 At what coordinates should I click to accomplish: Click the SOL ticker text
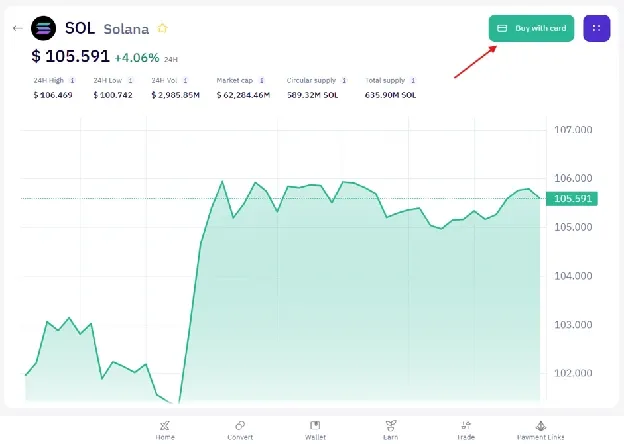tap(80, 28)
